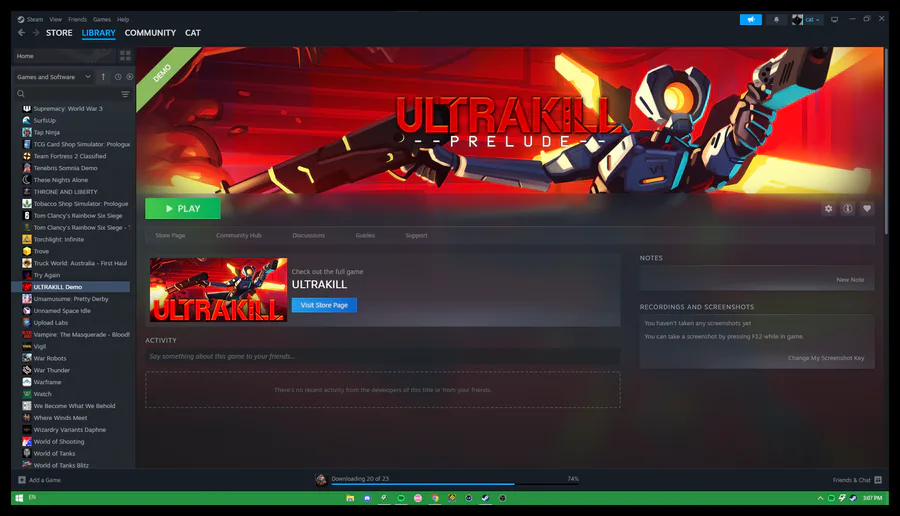Click the ULTRAKILL full game thumbnail
The width and height of the screenshot is (900, 516).
[x=218, y=289]
